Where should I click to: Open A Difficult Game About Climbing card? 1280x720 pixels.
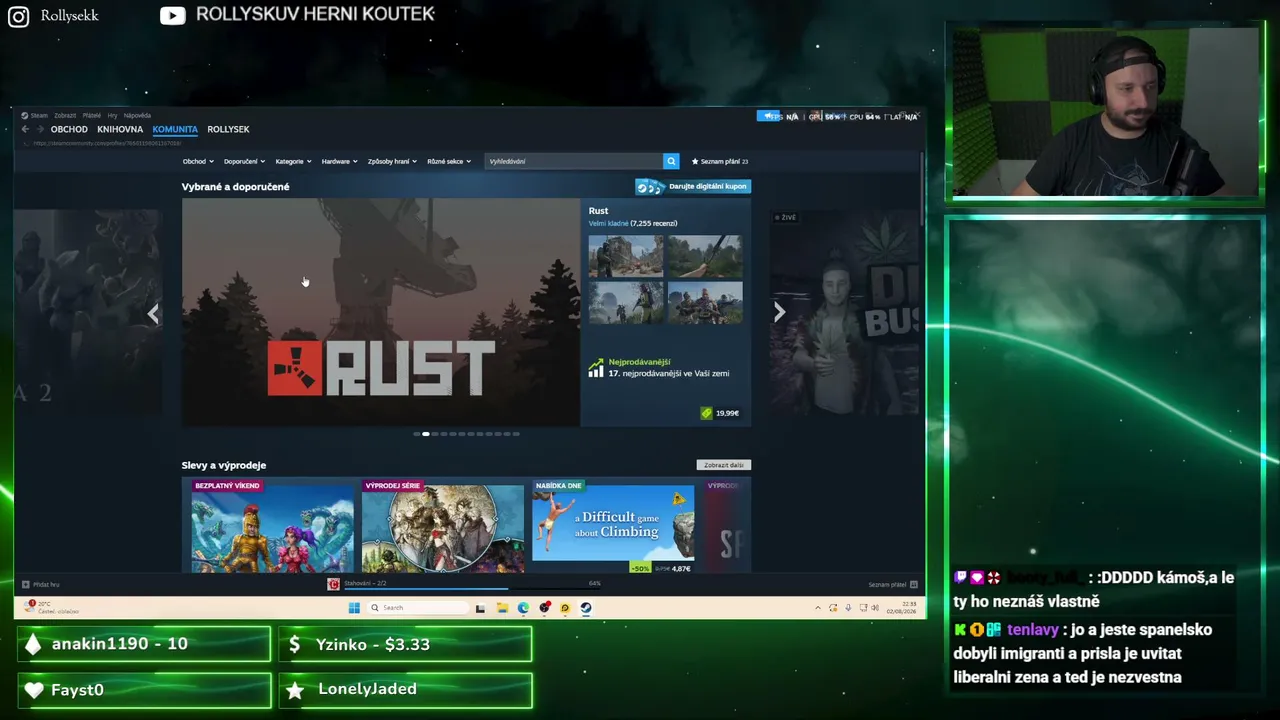(x=613, y=526)
